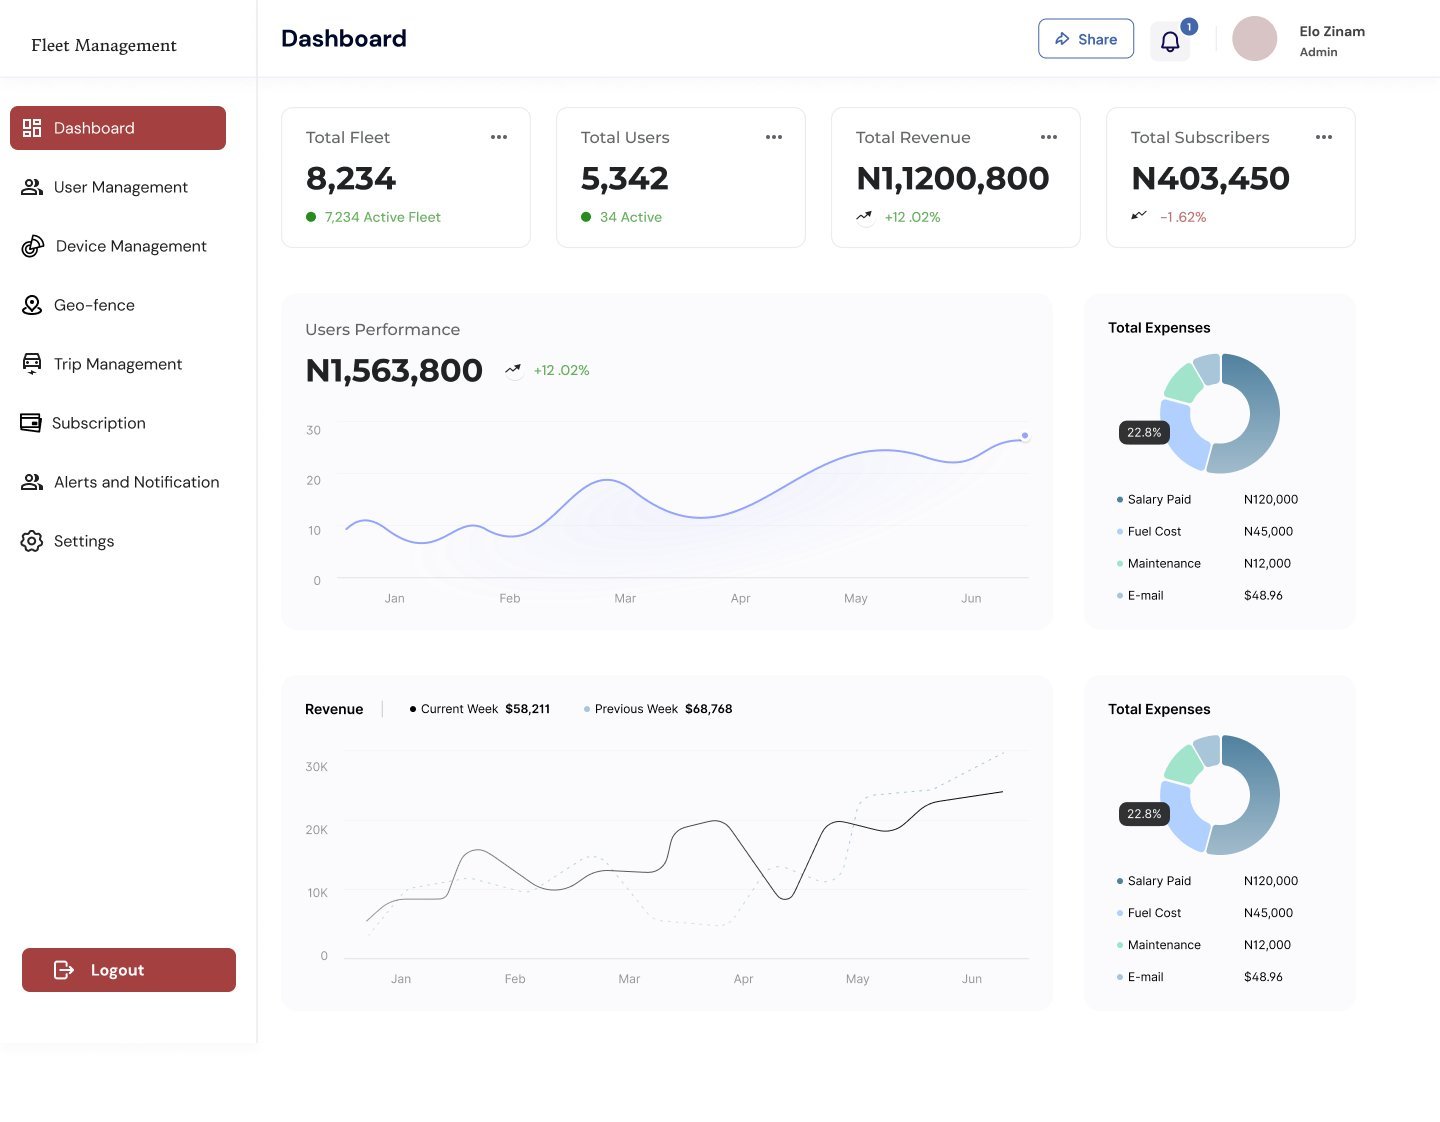Click the notification count badge

point(1189,27)
